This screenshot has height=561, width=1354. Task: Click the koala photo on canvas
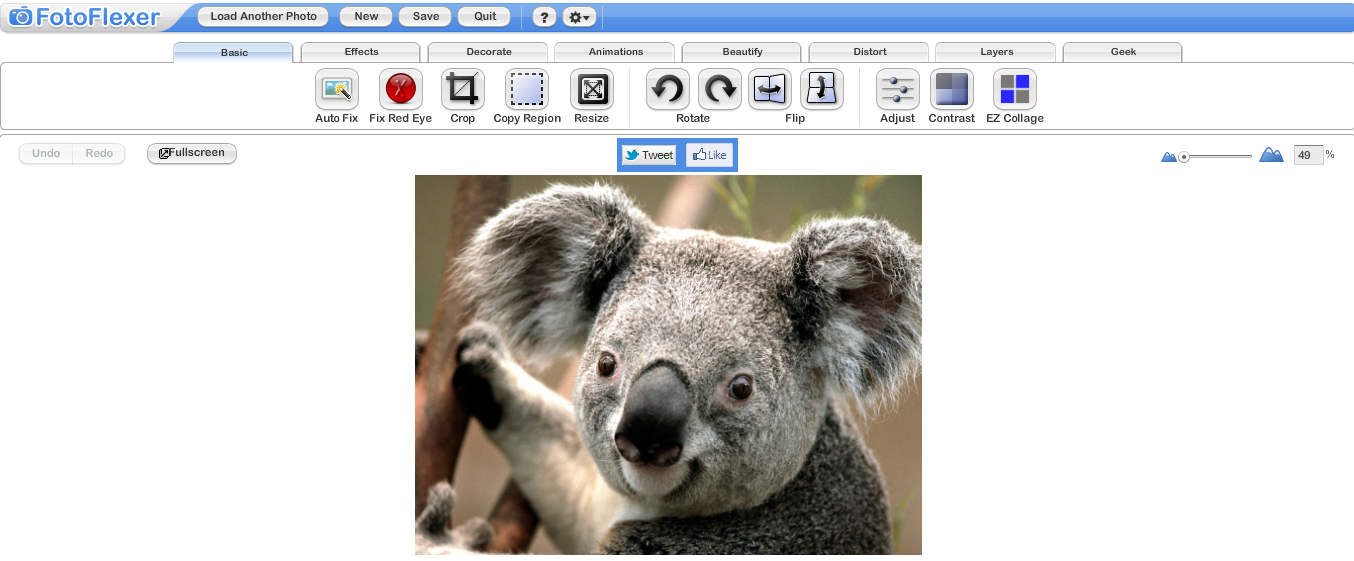pos(668,365)
